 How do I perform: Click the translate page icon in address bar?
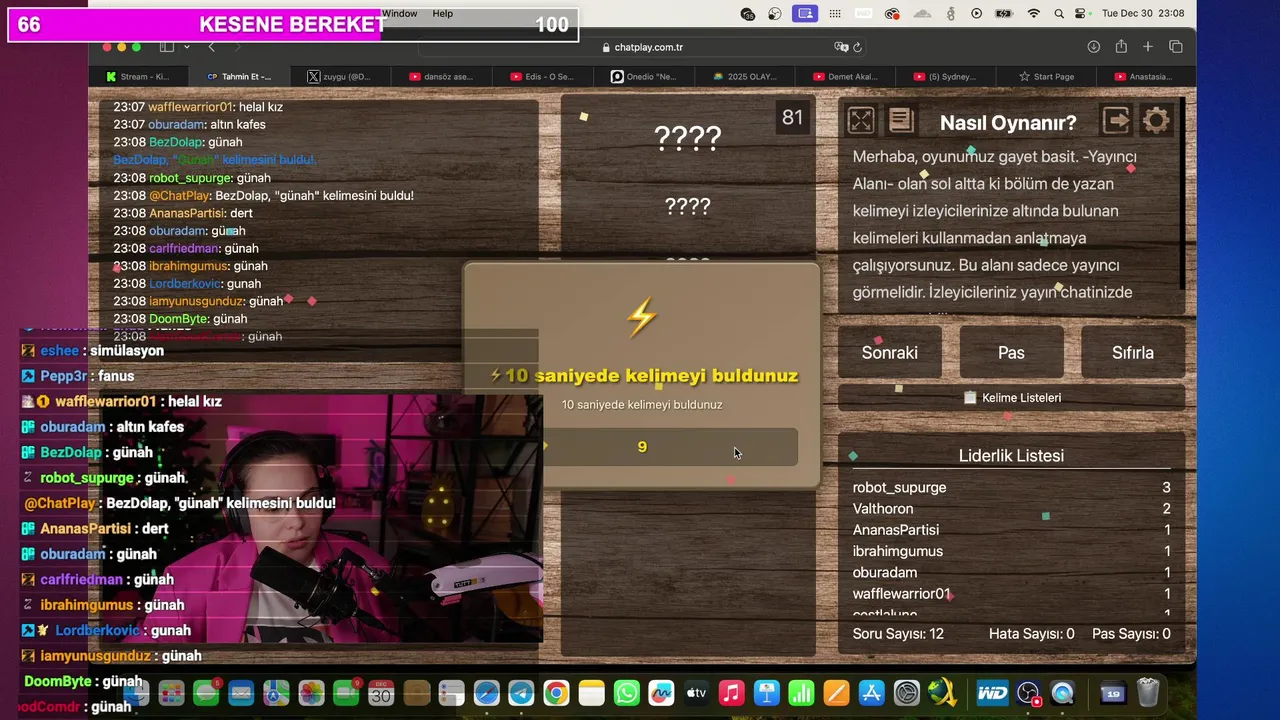coord(841,47)
